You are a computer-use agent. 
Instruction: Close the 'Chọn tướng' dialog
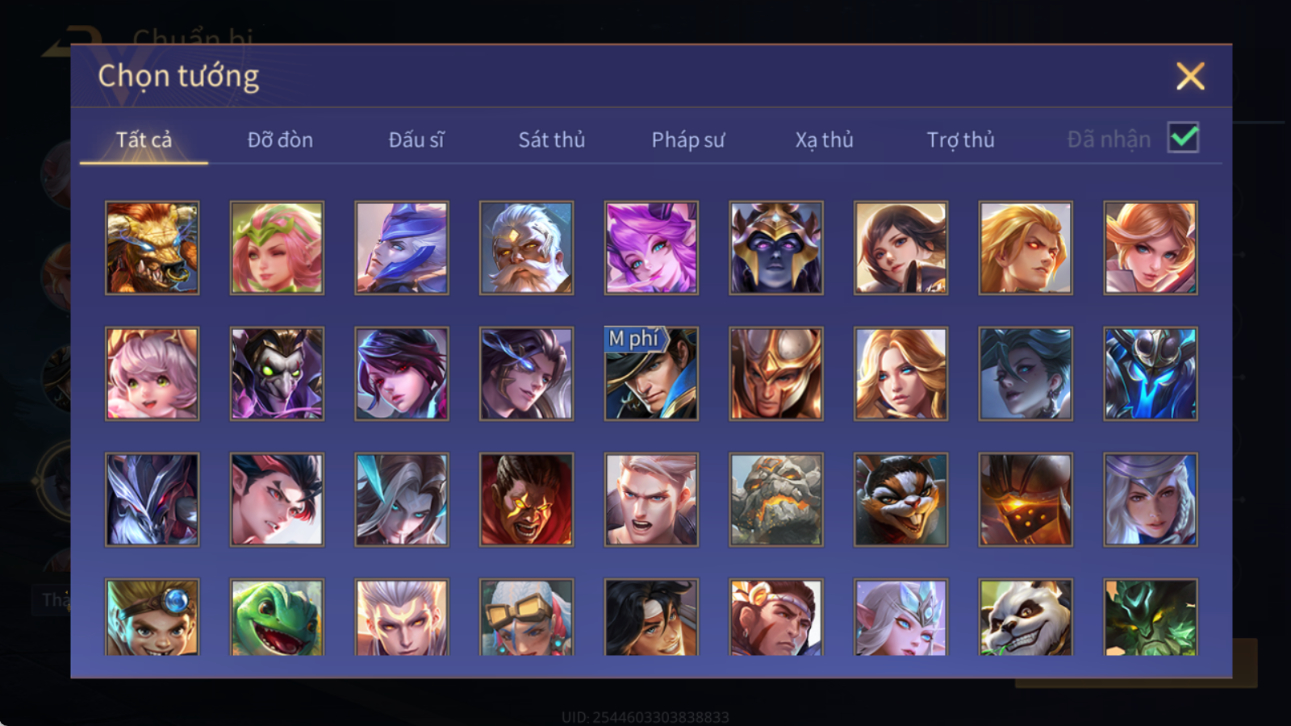(x=1190, y=76)
